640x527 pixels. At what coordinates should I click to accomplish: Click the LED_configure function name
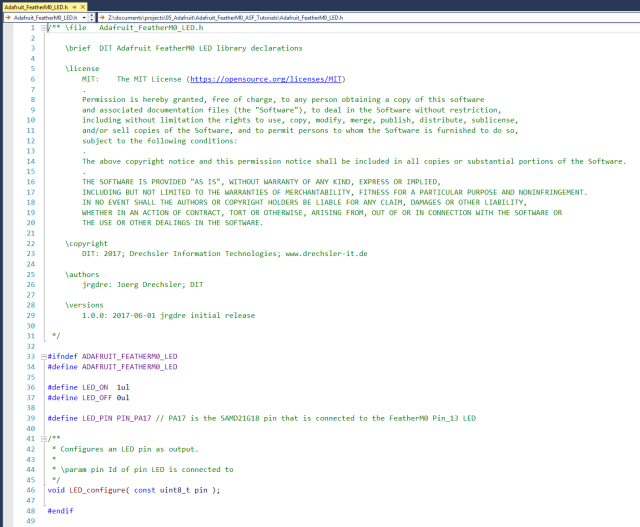[x=97, y=490]
